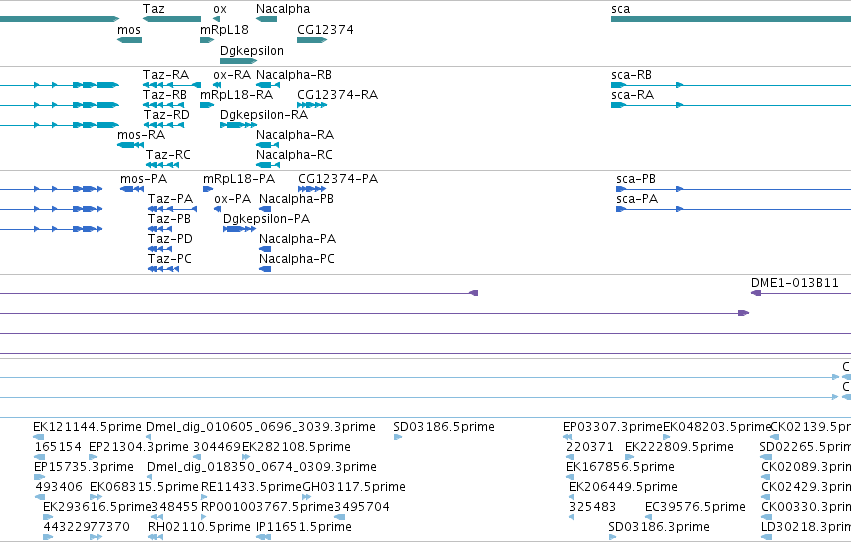Select sca-PA protein feature
The height and width of the screenshot is (542, 851).
733,209
